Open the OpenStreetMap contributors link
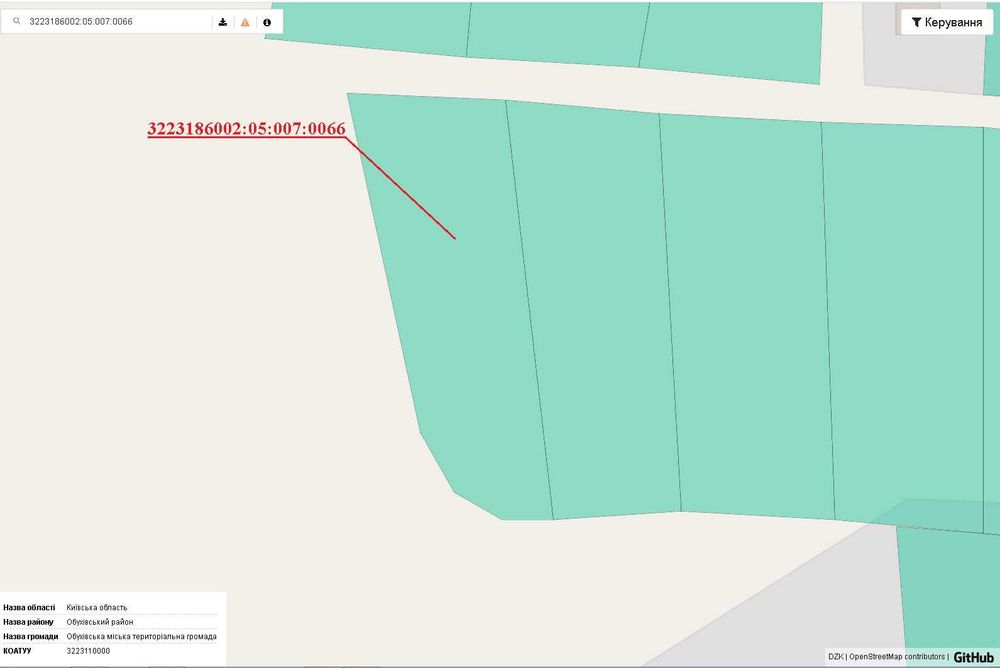The width and height of the screenshot is (1000, 668). click(x=897, y=657)
